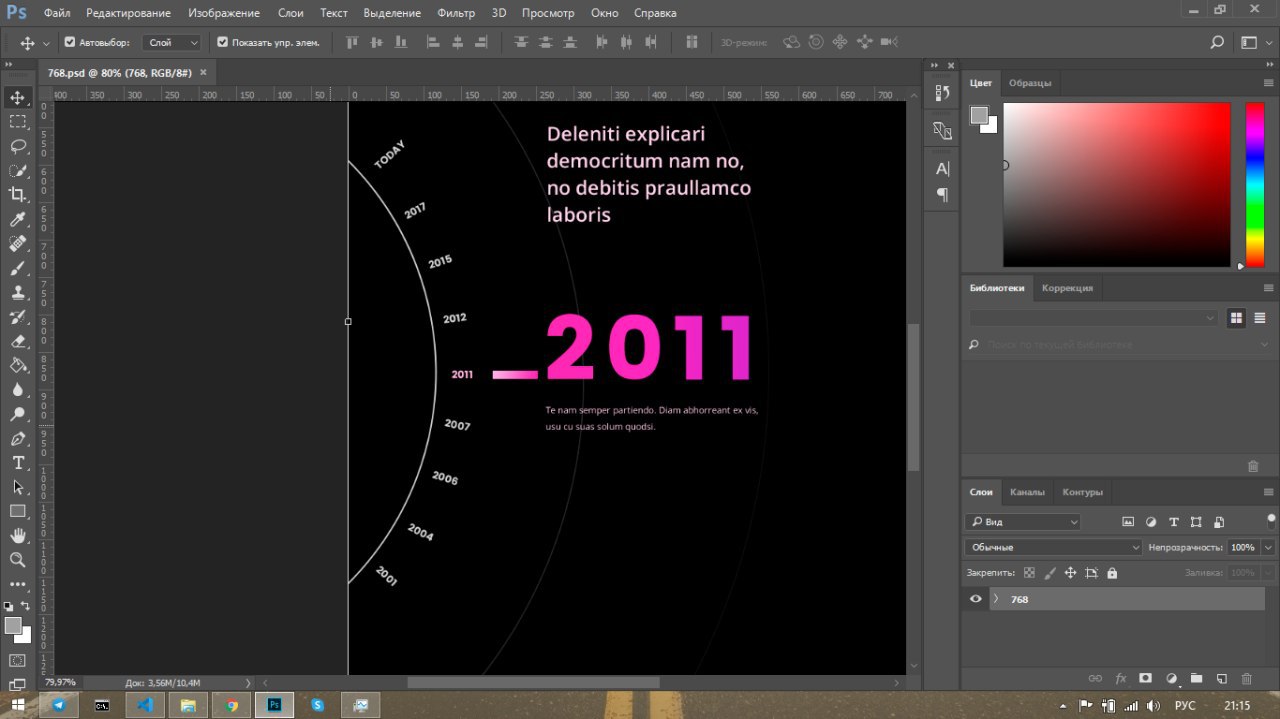Select the Crop tool

[x=17, y=195]
